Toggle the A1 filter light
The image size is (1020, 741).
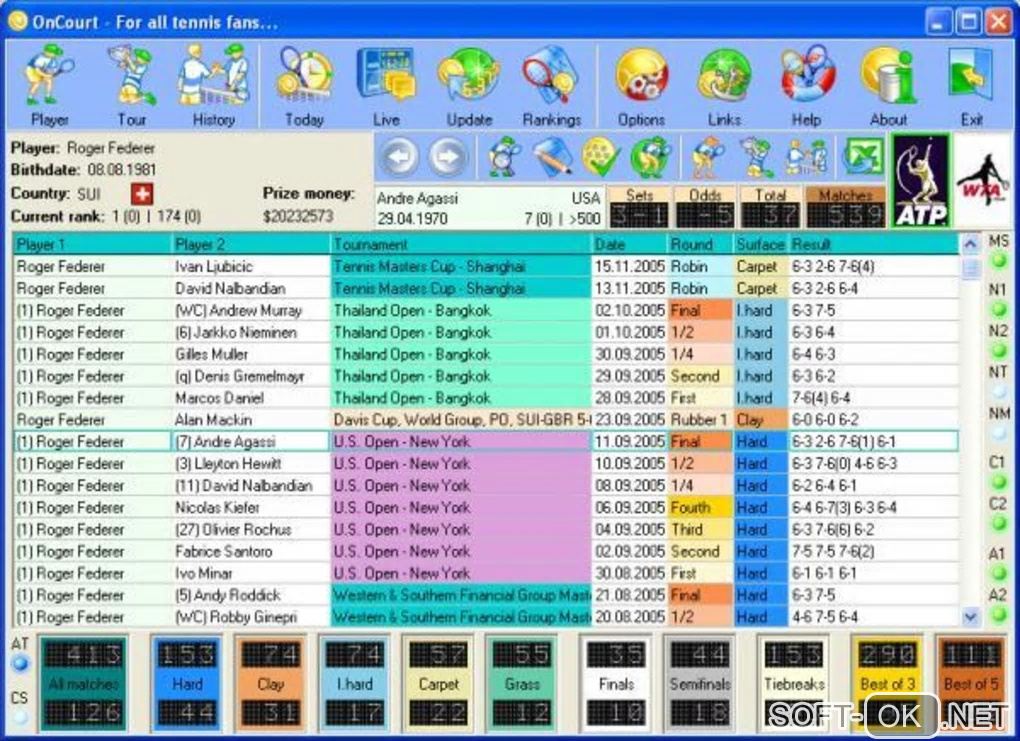point(999,573)
